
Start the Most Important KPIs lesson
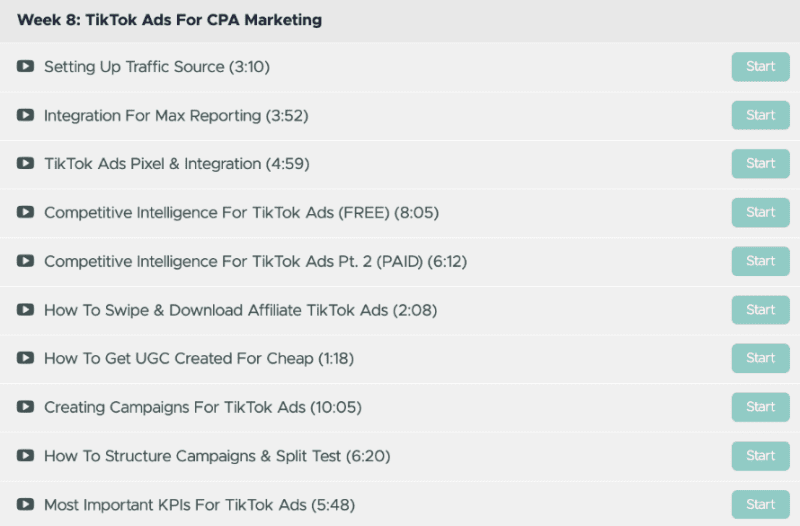pos(760,504)
